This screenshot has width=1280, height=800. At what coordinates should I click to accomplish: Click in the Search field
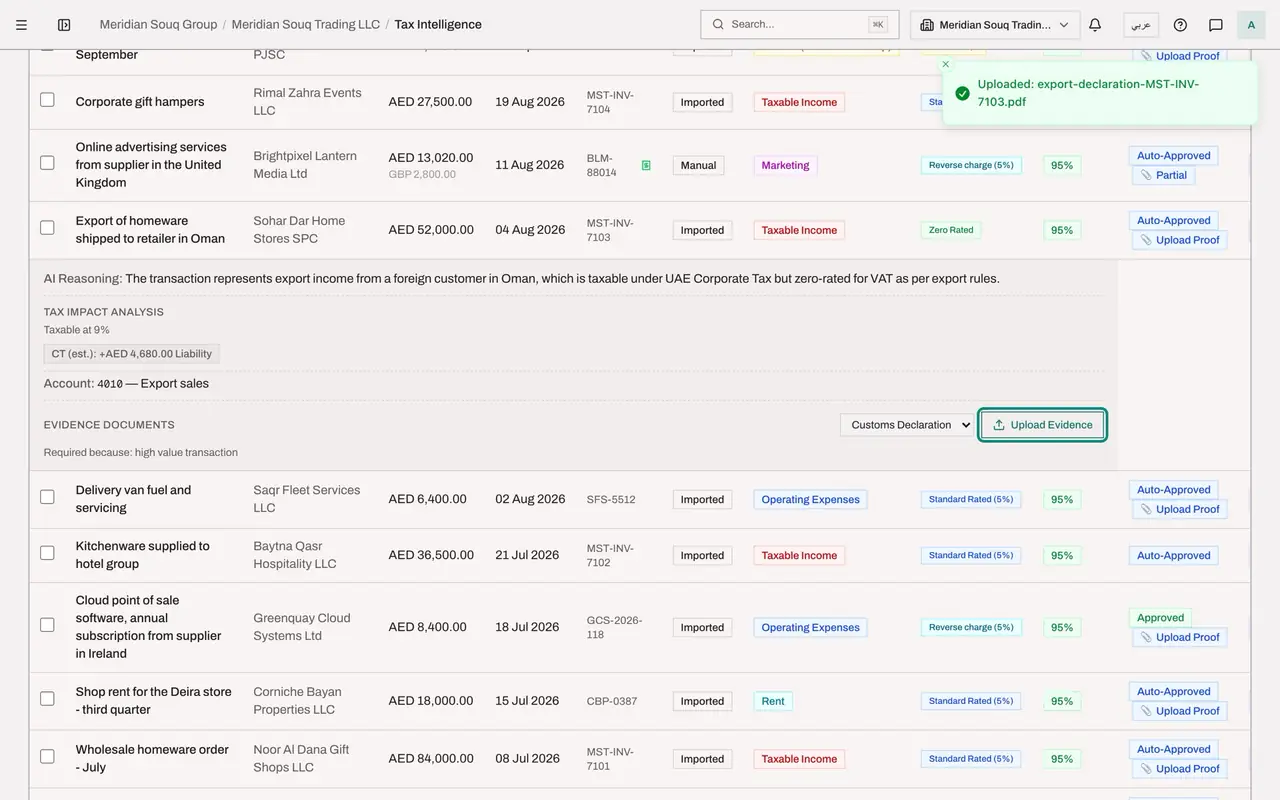(x=800, y=24)
